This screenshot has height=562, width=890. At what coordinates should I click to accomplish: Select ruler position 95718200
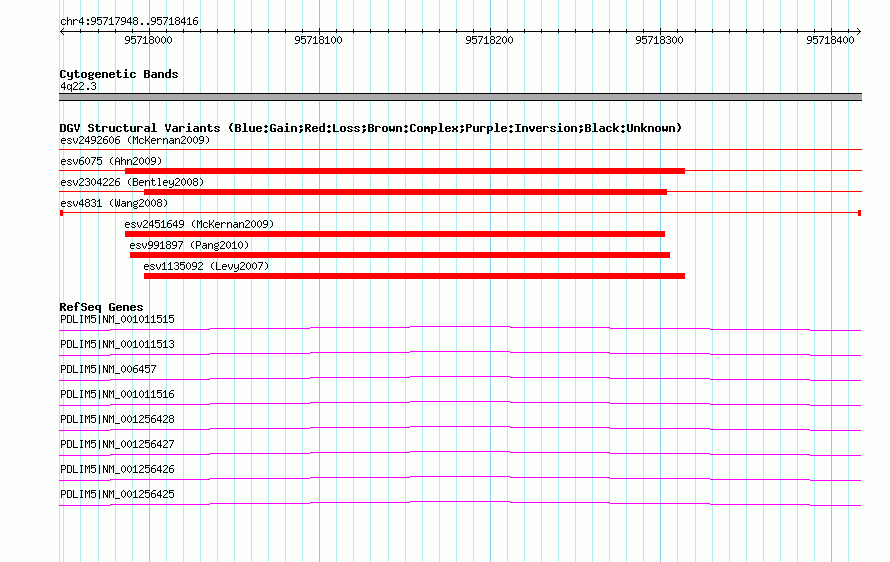489,40
